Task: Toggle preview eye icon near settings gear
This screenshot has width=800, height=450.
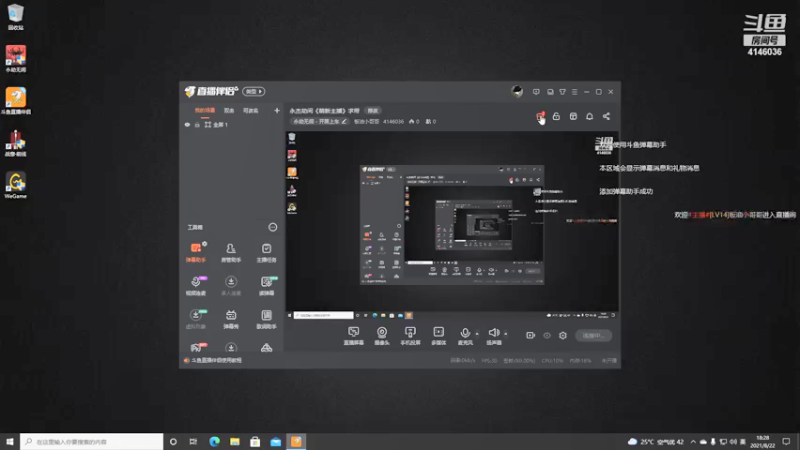Action: pyautogui.click(x=546, y=335)
